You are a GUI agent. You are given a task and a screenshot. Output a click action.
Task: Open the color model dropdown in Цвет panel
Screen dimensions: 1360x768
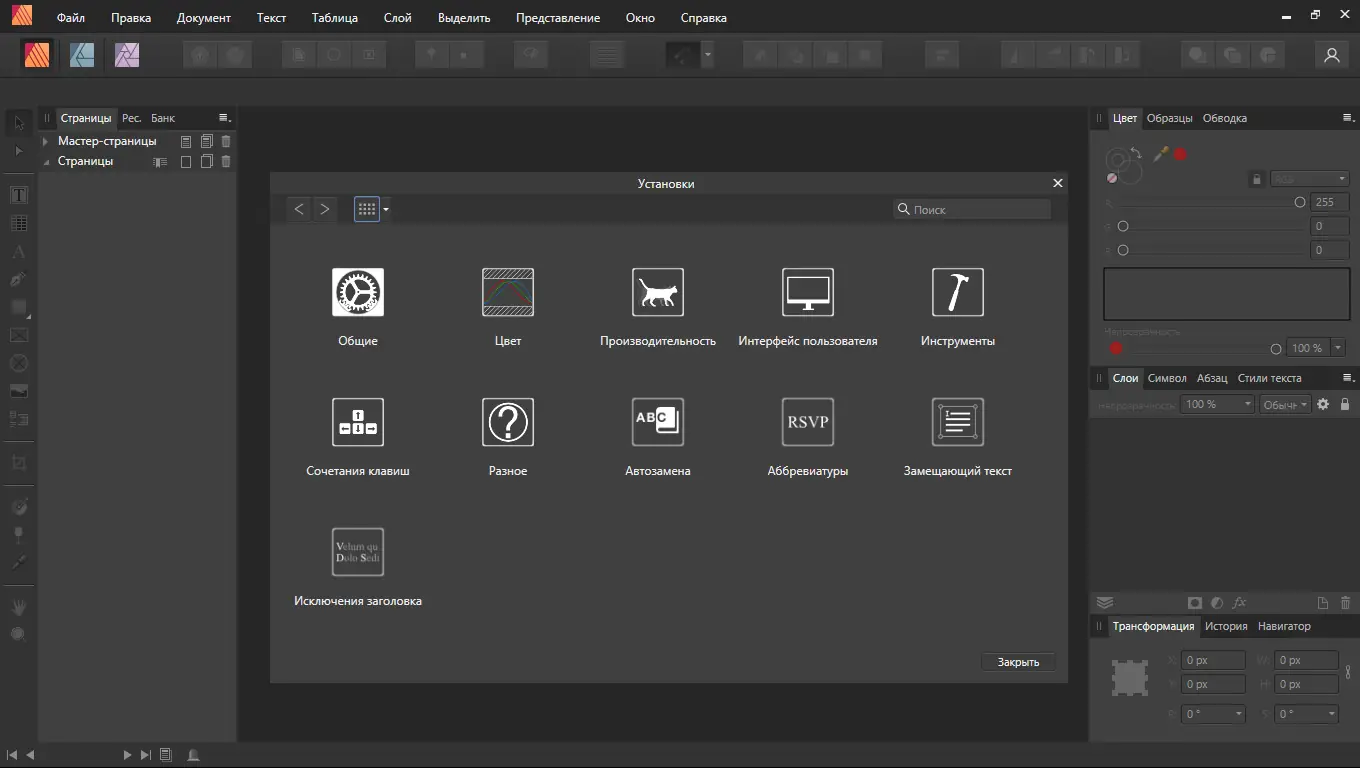[1310, 179]
